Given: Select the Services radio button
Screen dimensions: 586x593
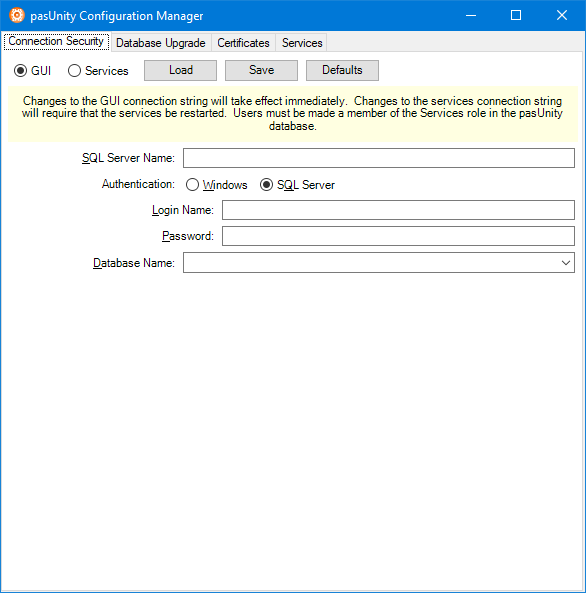Looking at the screenshot, I should pos(98,71).
